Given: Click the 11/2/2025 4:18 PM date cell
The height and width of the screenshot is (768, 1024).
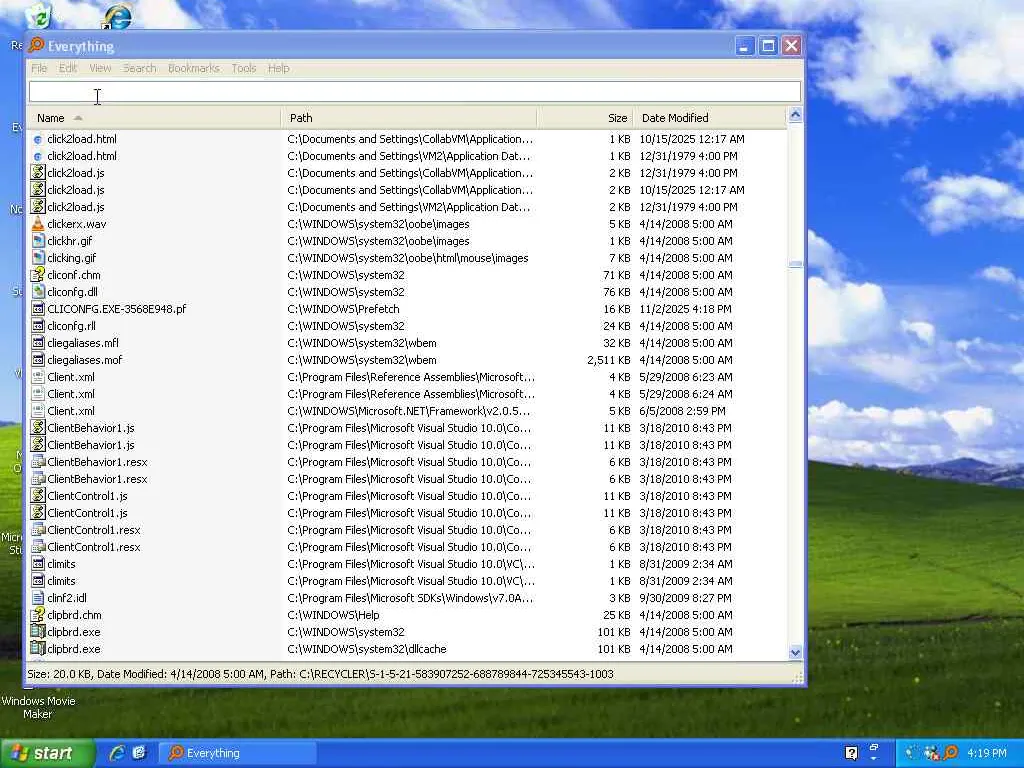Looking at the screenshot, I should [x=685, y=309].
